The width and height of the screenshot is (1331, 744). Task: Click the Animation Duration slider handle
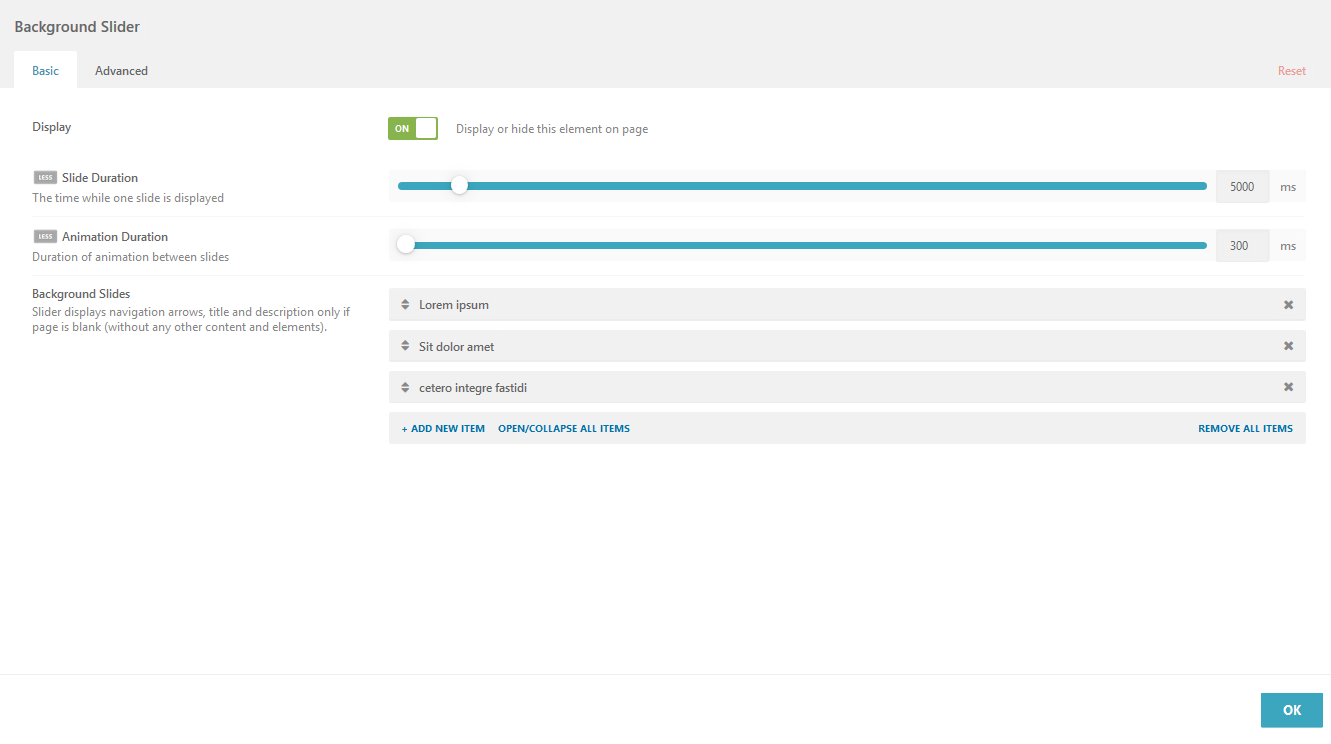[x=406, y=245]
